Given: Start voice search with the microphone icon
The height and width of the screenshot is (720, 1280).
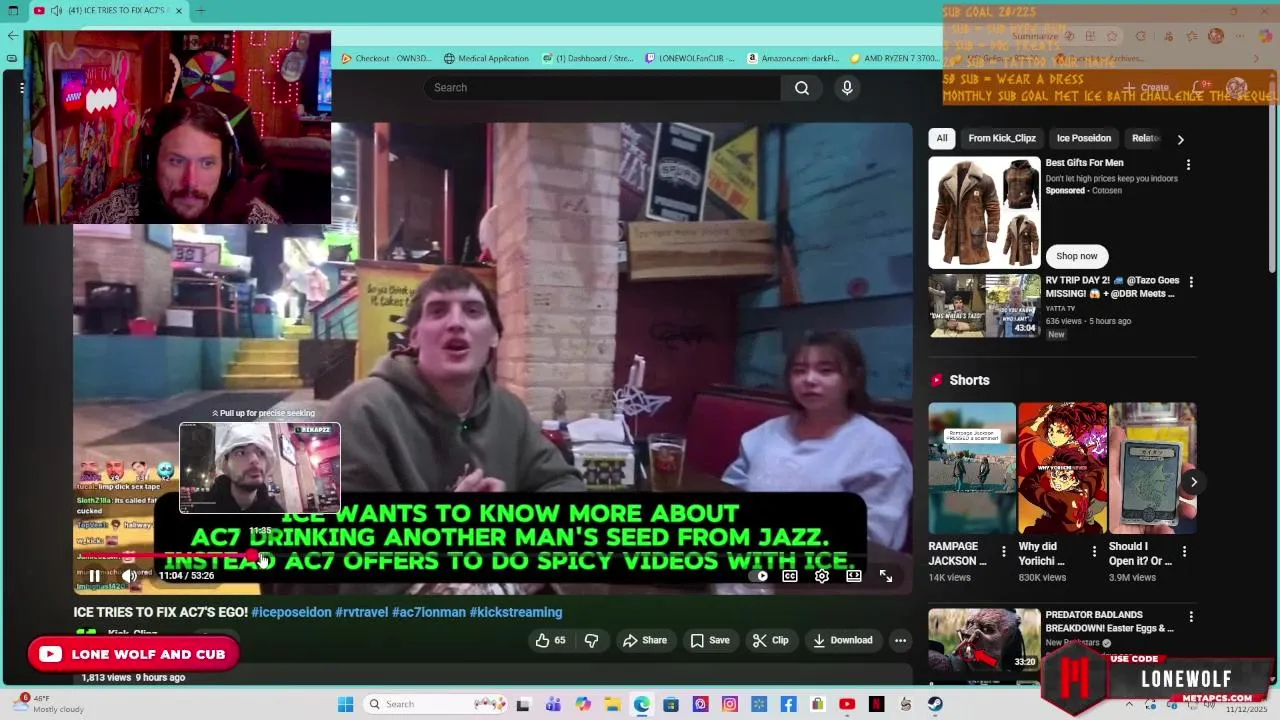Looking at the screenshot, I should point(847,88).
